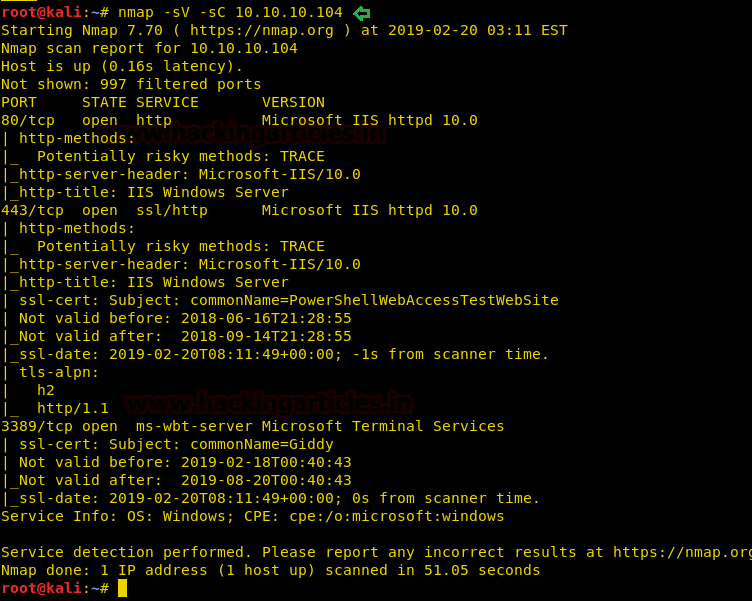The image size is (752, 601).
Task: Click the nmap -sV -sC command text
Action: 230,12
